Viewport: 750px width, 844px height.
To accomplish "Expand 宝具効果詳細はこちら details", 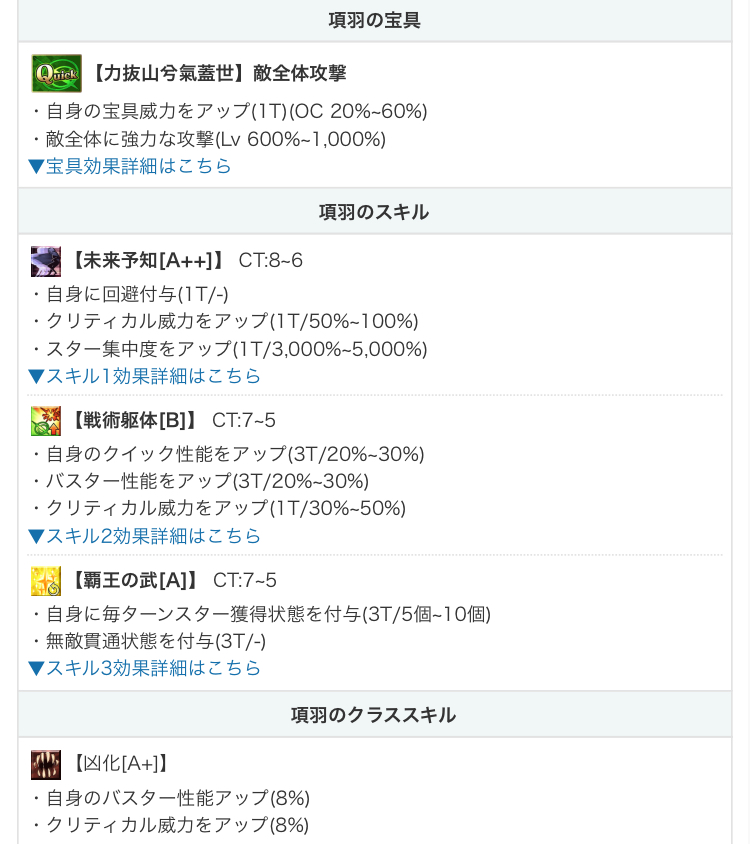I will [x=130, y=166].
